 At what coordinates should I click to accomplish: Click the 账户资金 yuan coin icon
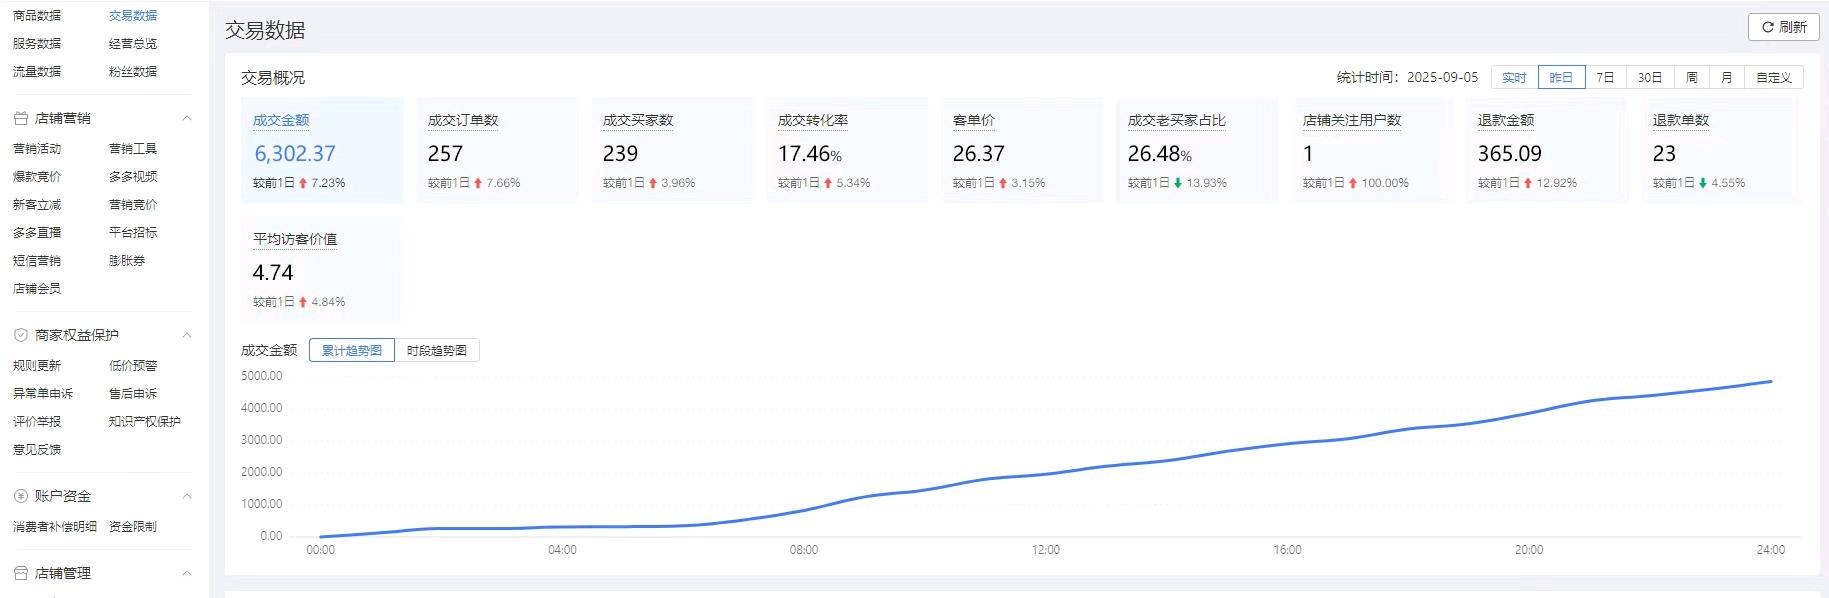[20, 496]
